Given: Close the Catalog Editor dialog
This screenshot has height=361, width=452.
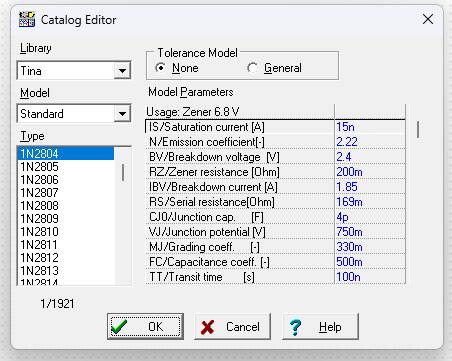Looking at the screenshot, I should click(428, 19).
